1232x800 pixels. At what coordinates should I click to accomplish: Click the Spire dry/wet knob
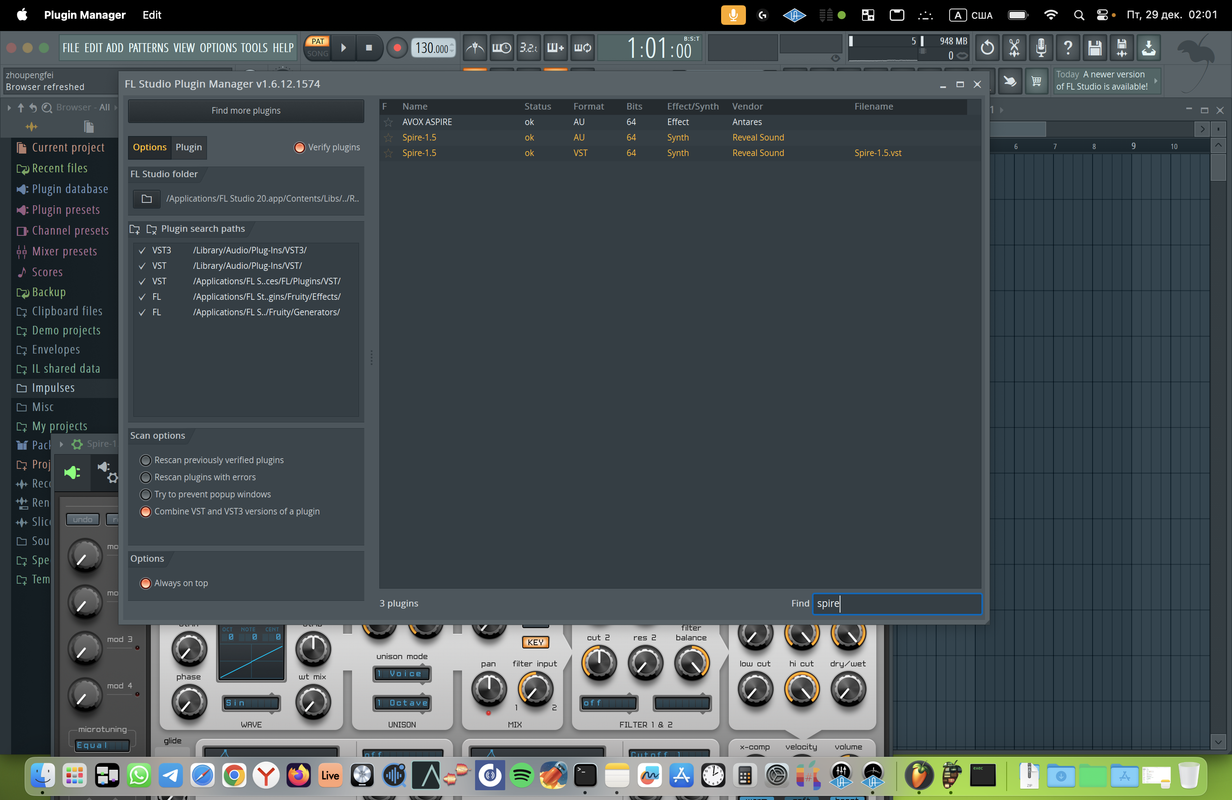point(848,688)
